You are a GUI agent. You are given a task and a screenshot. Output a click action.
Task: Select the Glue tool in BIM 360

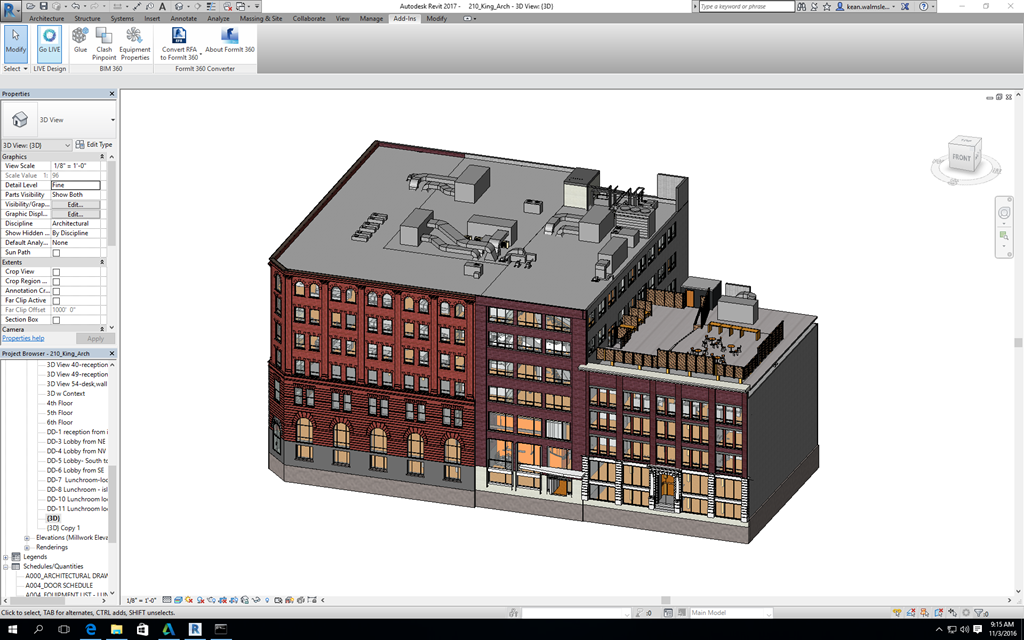pyautogui.click(x=80, y=41)
